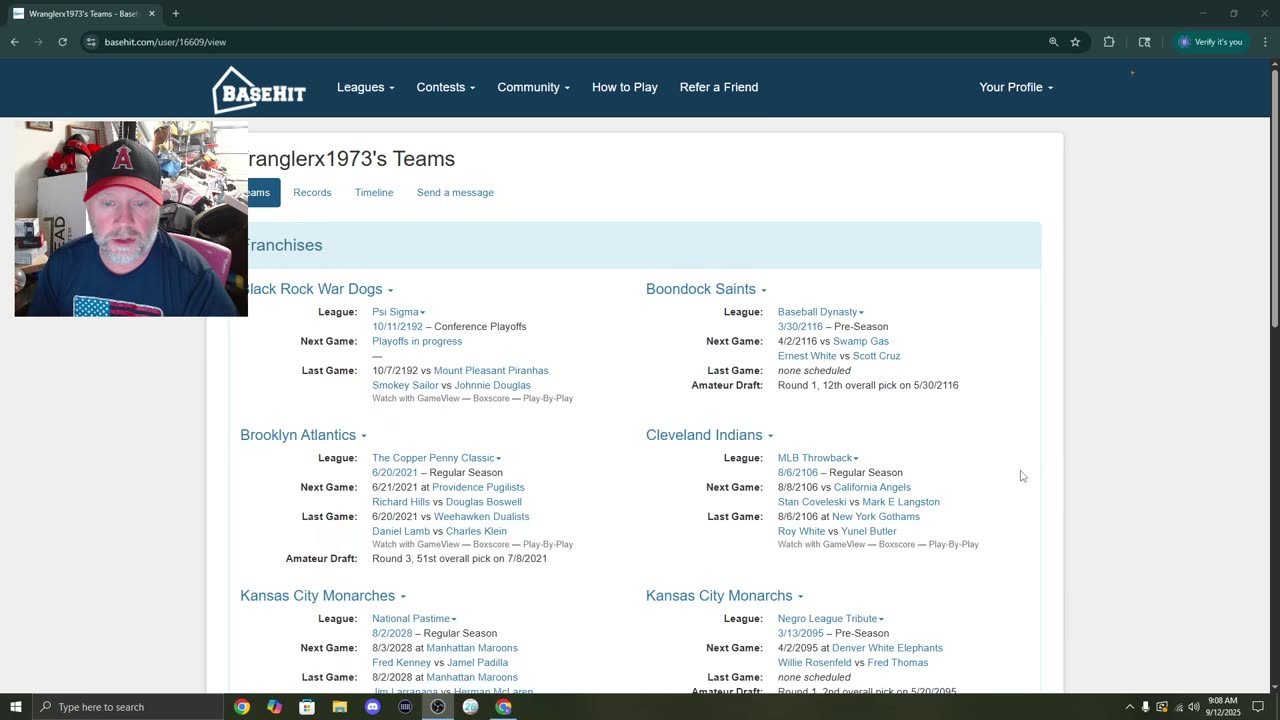The height and width of the screenshot is (720, 1280).
Task: Open the Psi Sigma league dropdown
Action: point(399,312)
